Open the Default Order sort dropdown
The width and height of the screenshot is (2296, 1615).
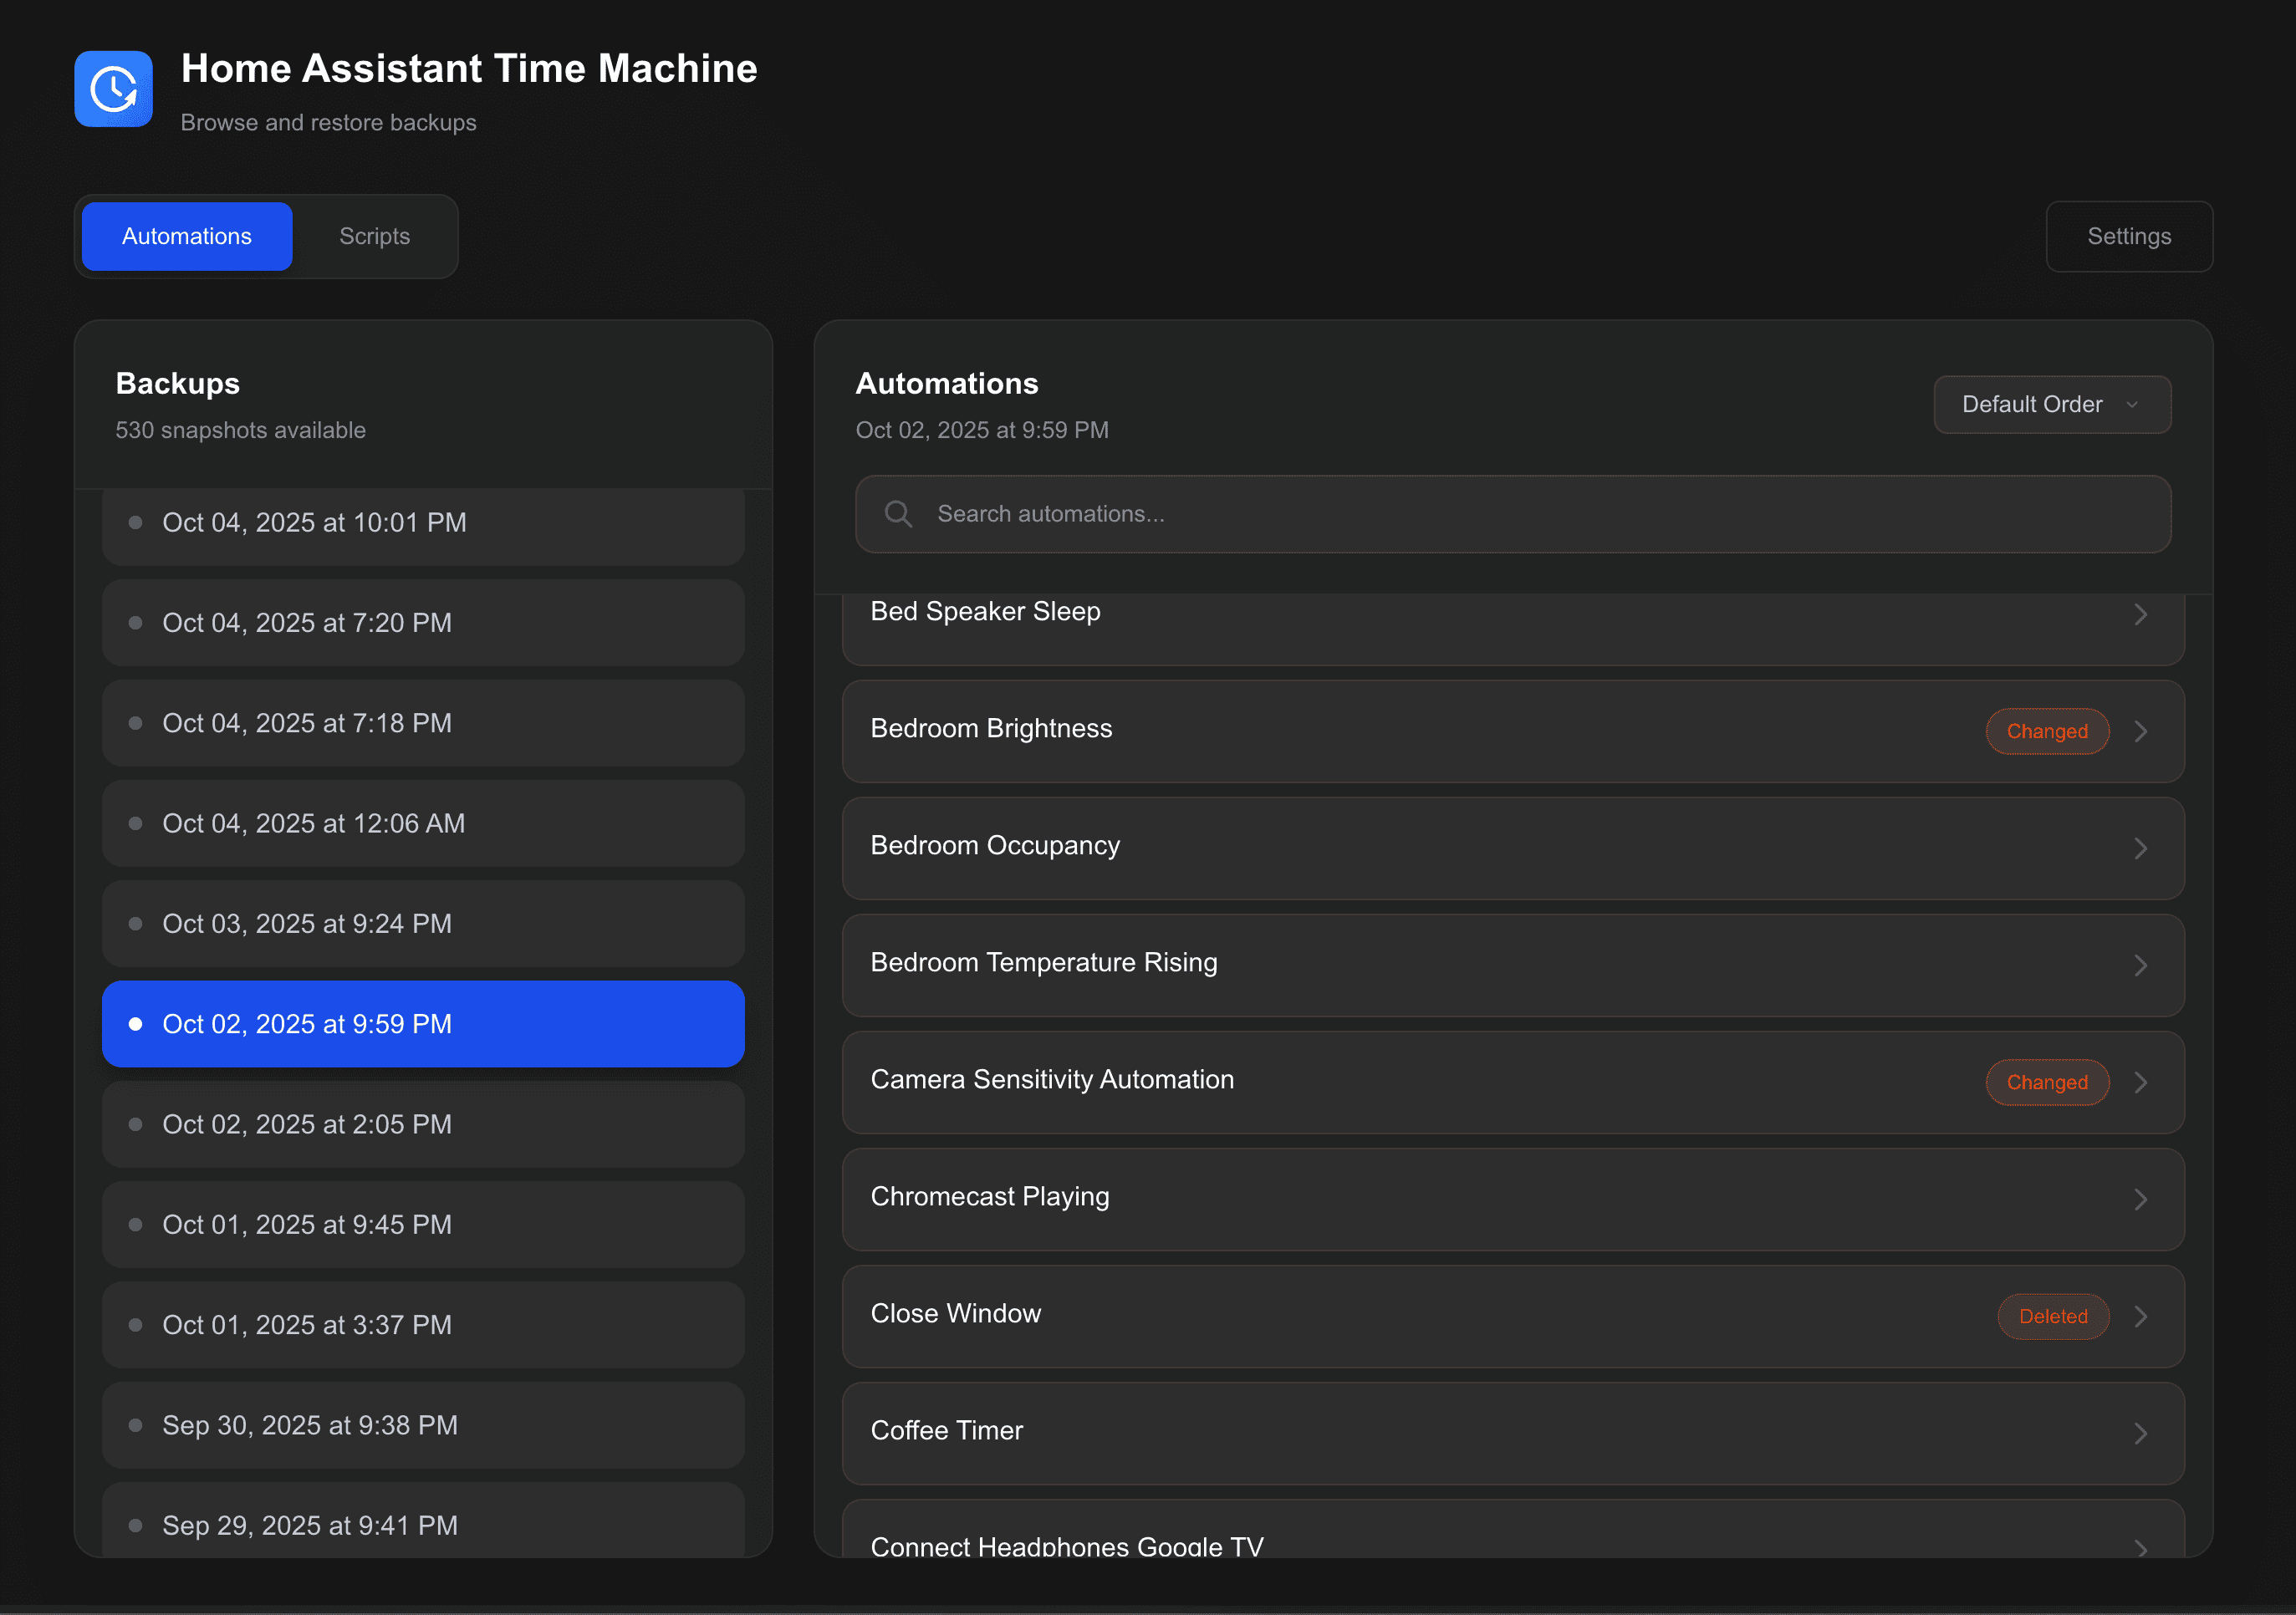click(x=2051, y=404)
